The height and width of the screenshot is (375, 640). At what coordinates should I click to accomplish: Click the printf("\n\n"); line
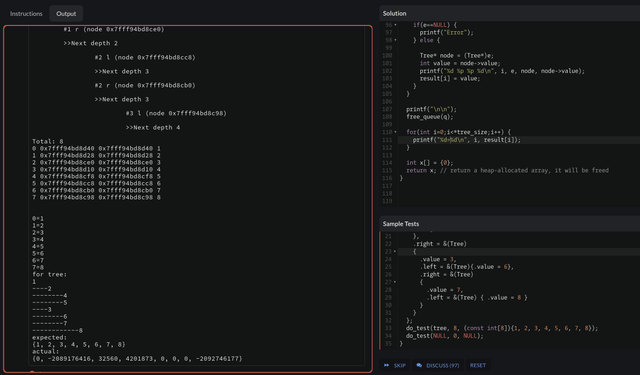(x=431, y=109)
